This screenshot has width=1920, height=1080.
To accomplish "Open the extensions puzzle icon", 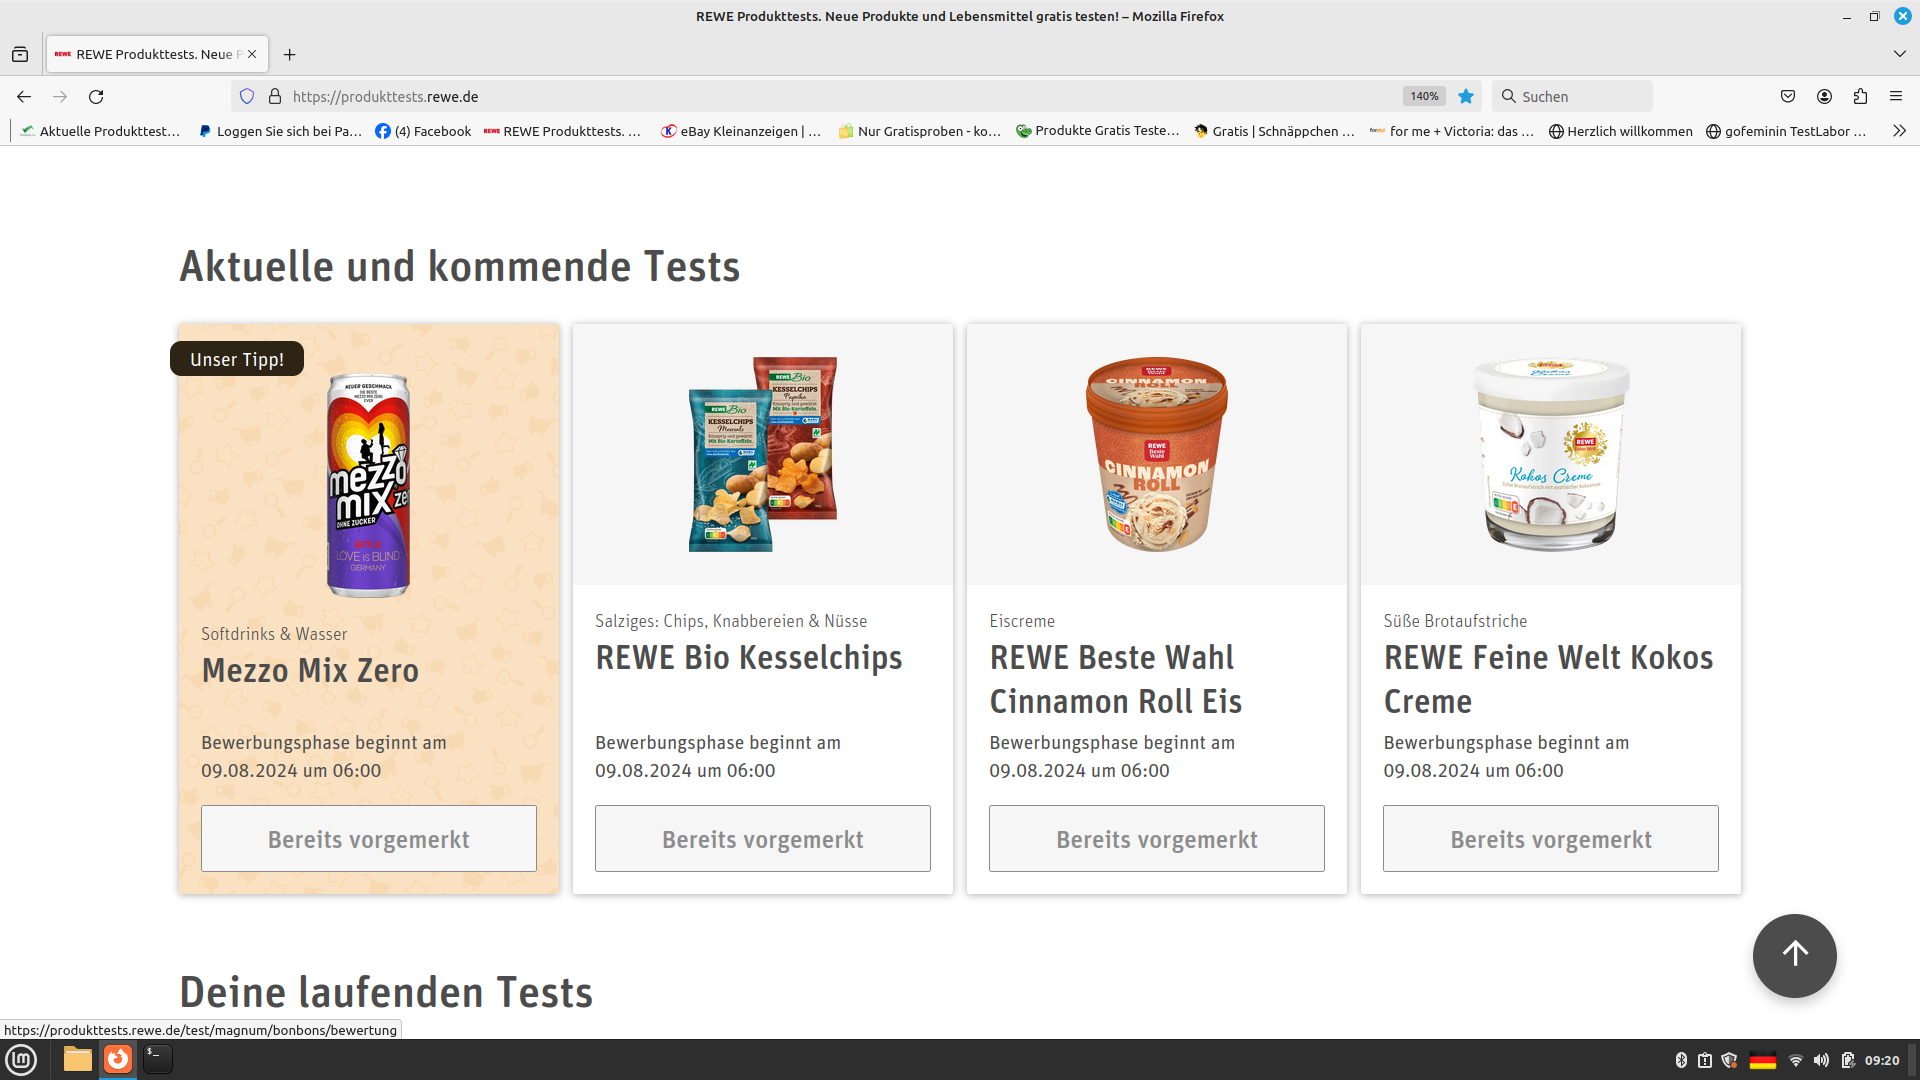I will click(x=1860, y=97).
